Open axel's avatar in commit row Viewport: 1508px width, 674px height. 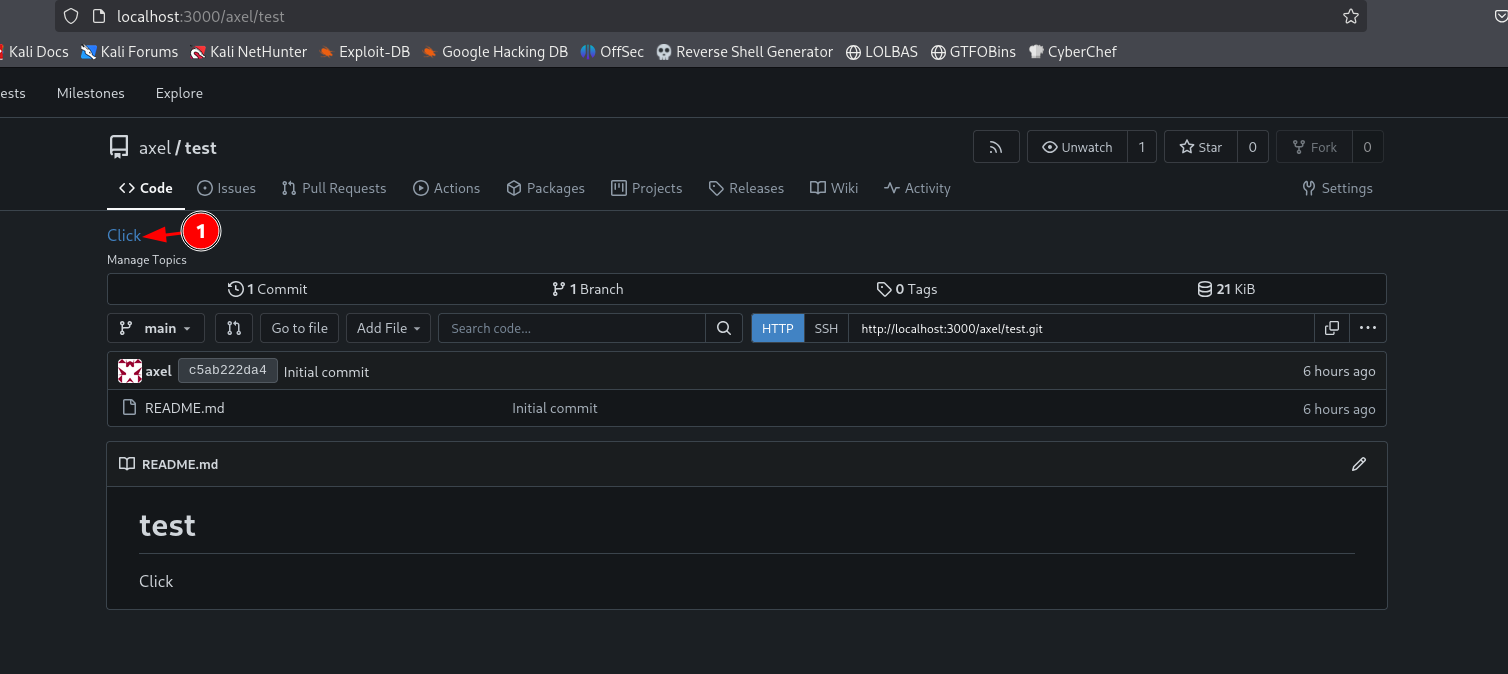click(130, 371)
